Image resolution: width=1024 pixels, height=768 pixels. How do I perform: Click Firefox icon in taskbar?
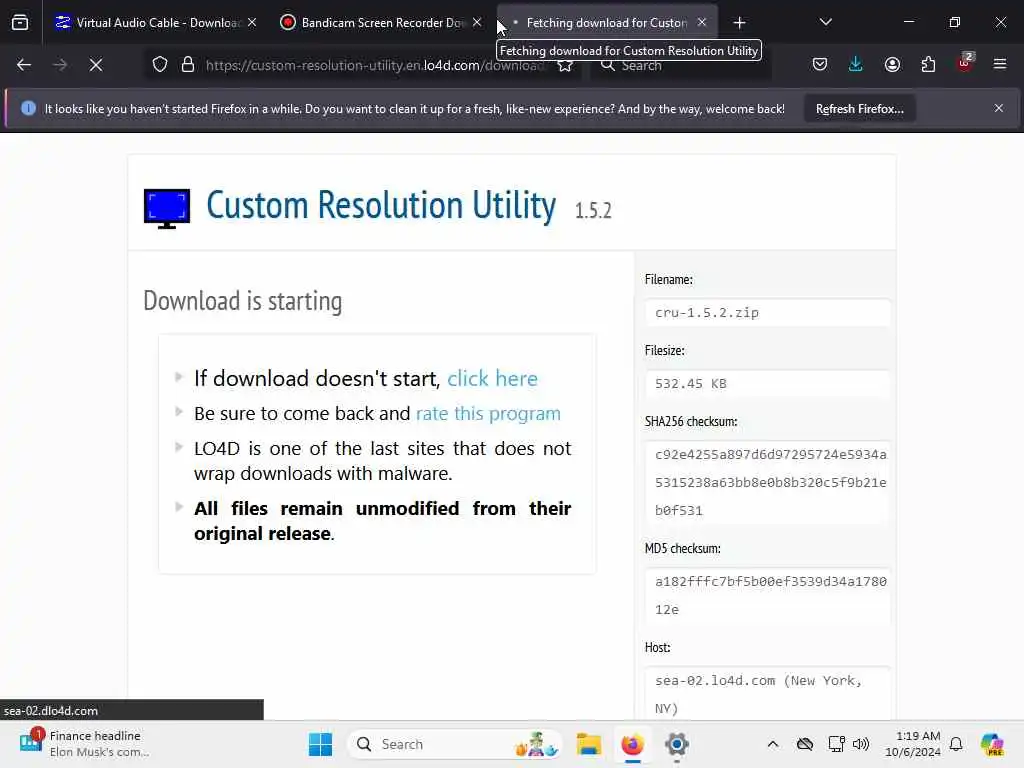[632, 744]
